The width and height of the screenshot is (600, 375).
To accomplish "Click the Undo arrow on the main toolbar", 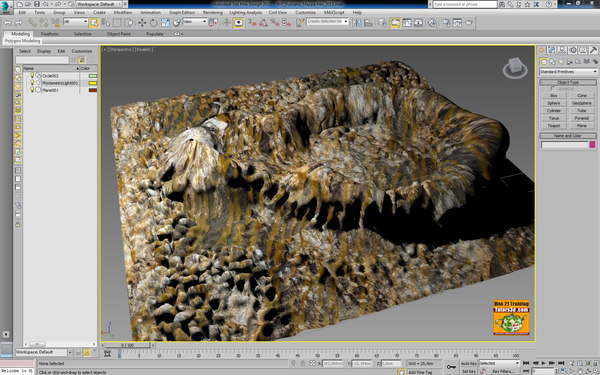I will [7, 23].
